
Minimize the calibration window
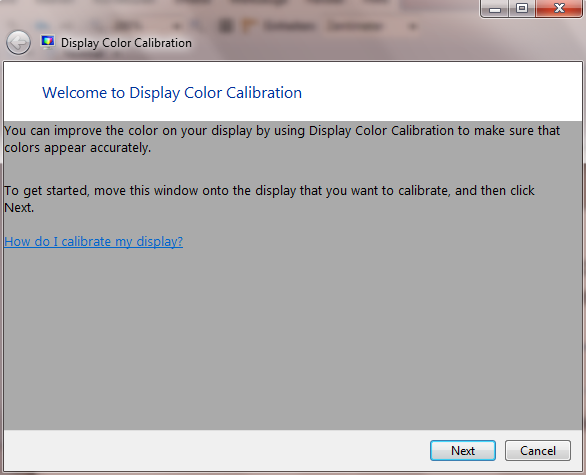[x=494, y=8]
